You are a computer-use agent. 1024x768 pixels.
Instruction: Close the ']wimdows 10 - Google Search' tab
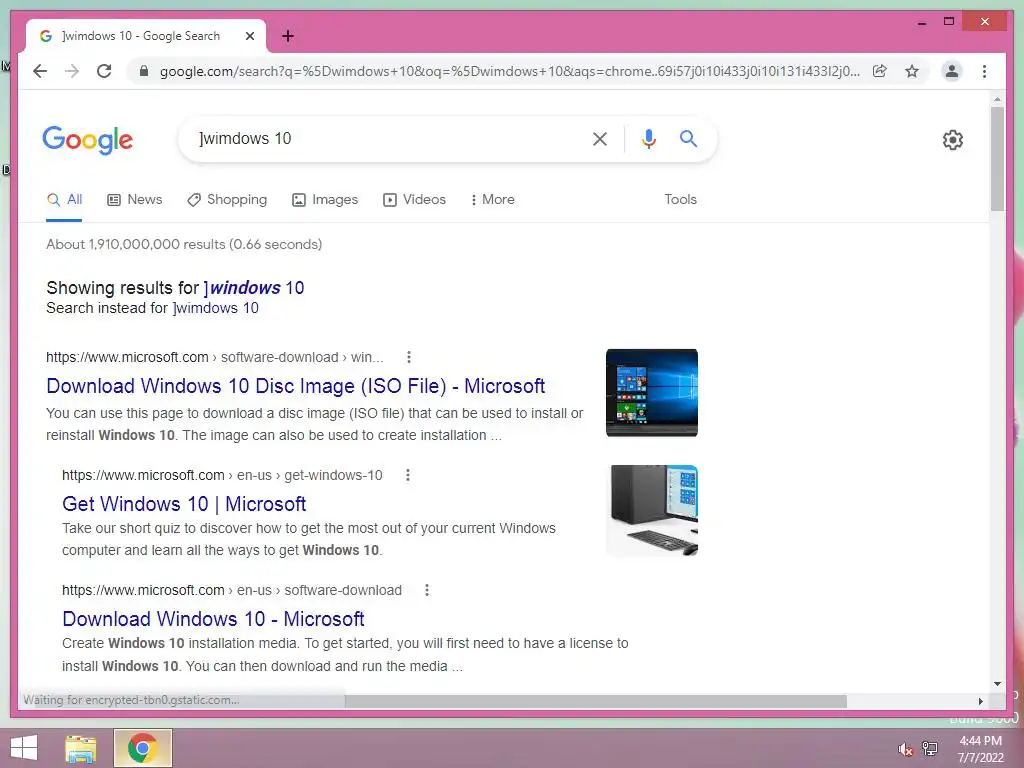point(249,36)
